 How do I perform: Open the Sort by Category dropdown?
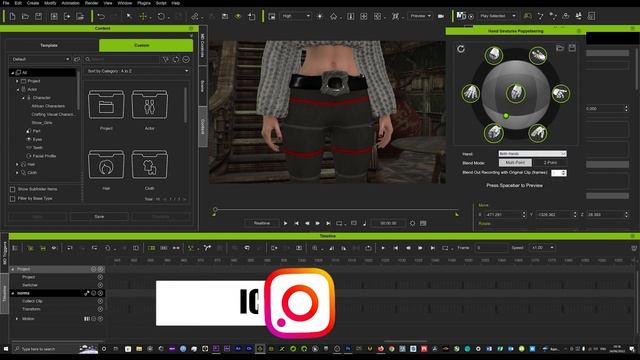tap(138, 71)
